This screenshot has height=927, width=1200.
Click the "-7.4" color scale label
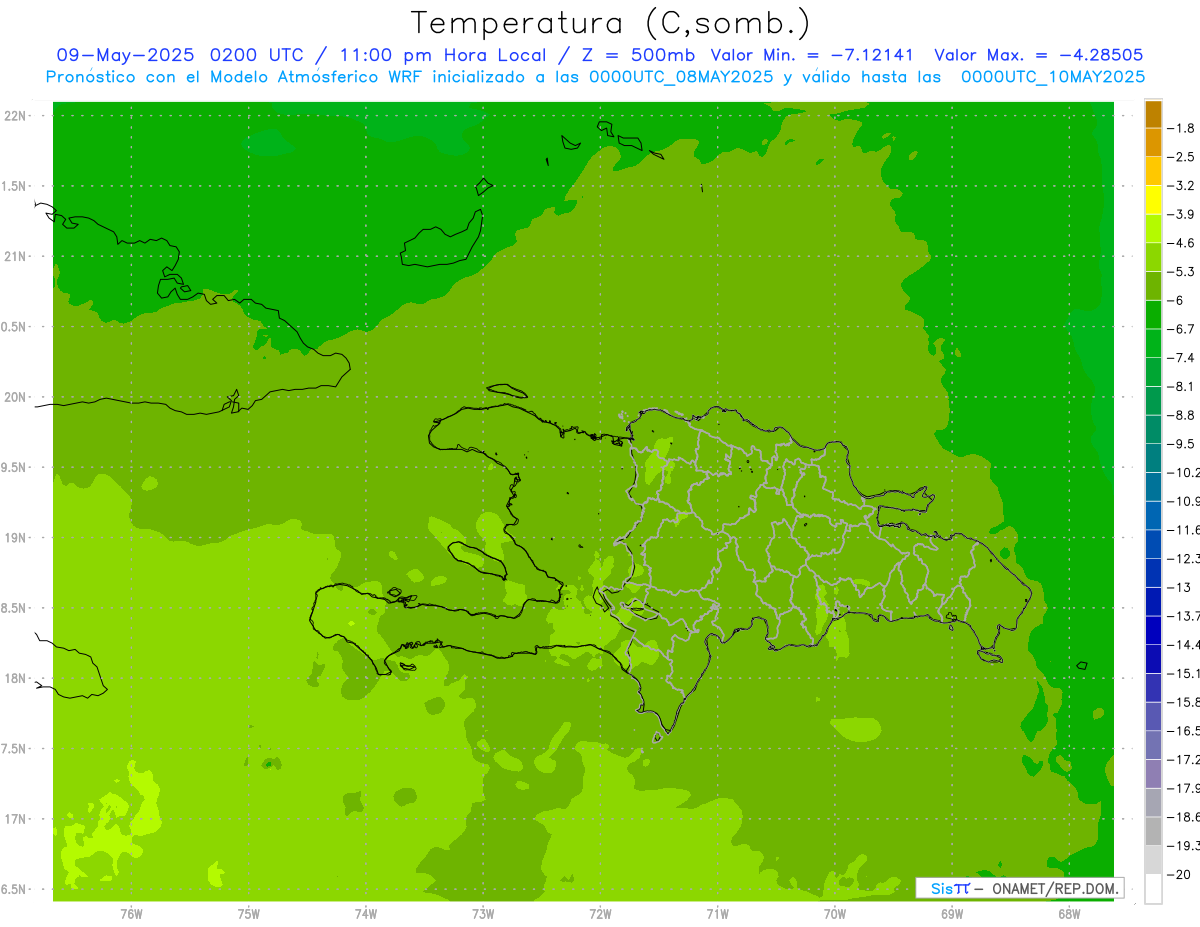click(1181, 358)
